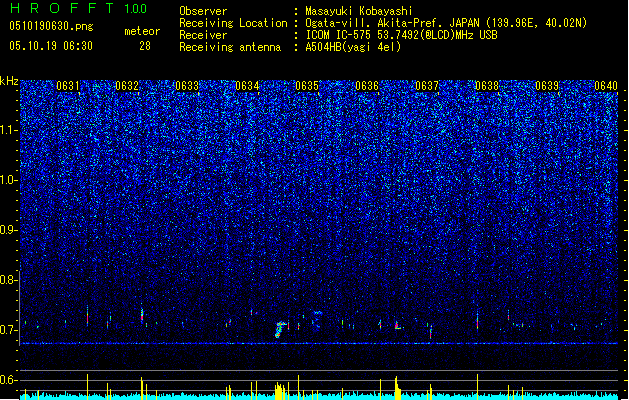The height and width of the screenshot is (400, 629).
Task: Click the 1.0 kHz frequency label
Action: 9,180
